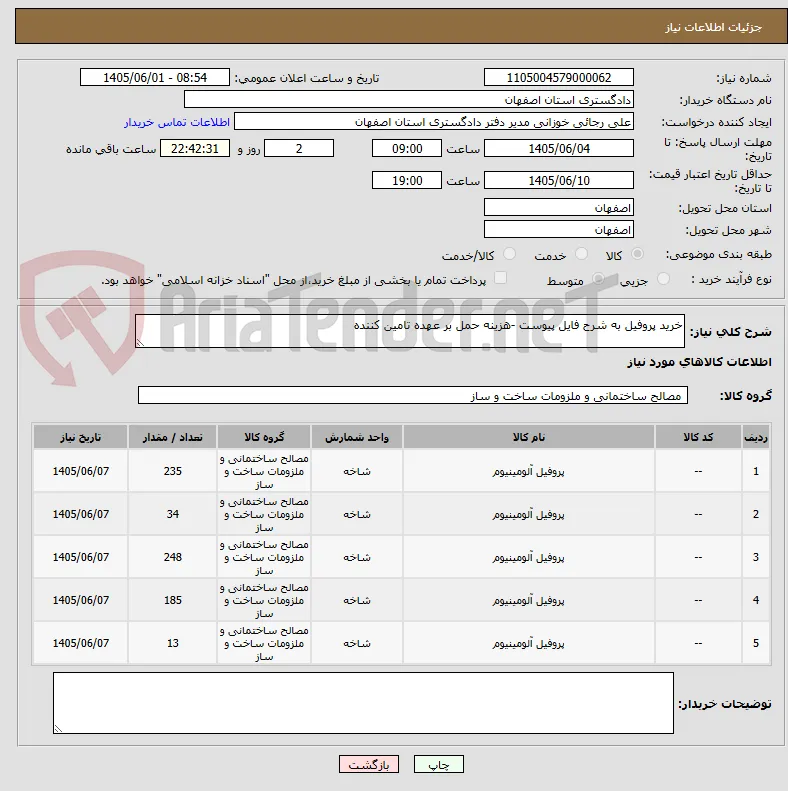Viewport: 788px width, 791px height.
Task: Click the شاخه unit cell in row 2
Action: pos(357,514)
